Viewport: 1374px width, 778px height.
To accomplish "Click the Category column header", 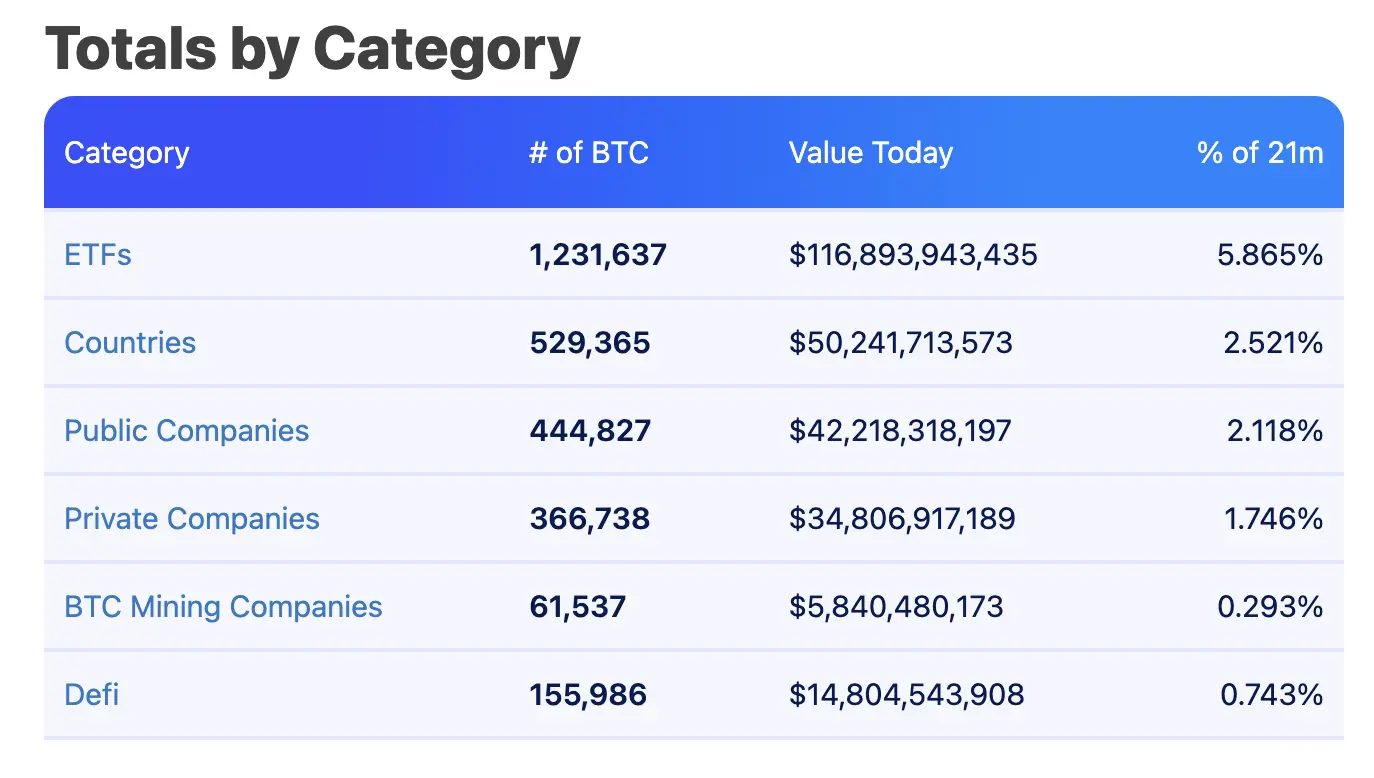I will (126, 153).
